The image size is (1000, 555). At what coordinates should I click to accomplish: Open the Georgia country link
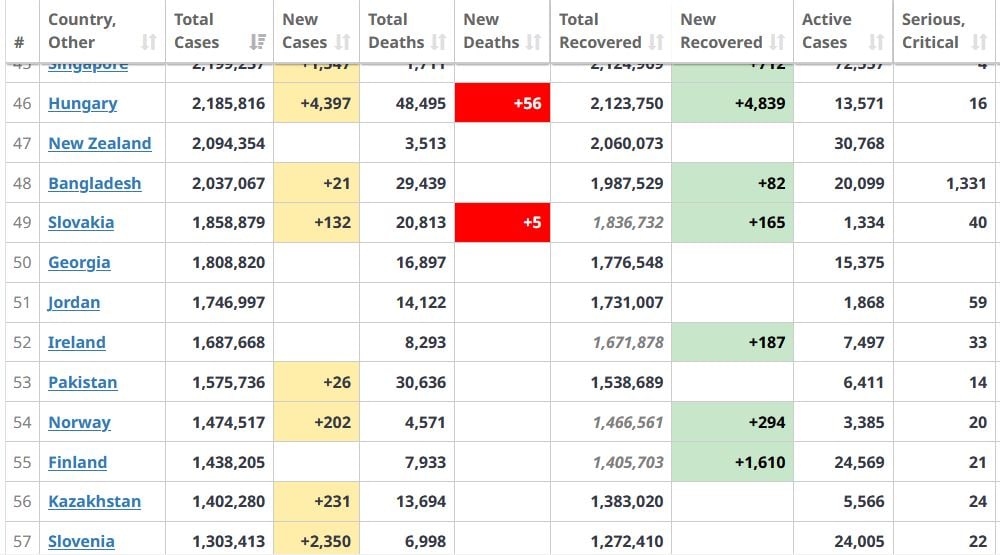pyautogui.click(x=79, y=263)
